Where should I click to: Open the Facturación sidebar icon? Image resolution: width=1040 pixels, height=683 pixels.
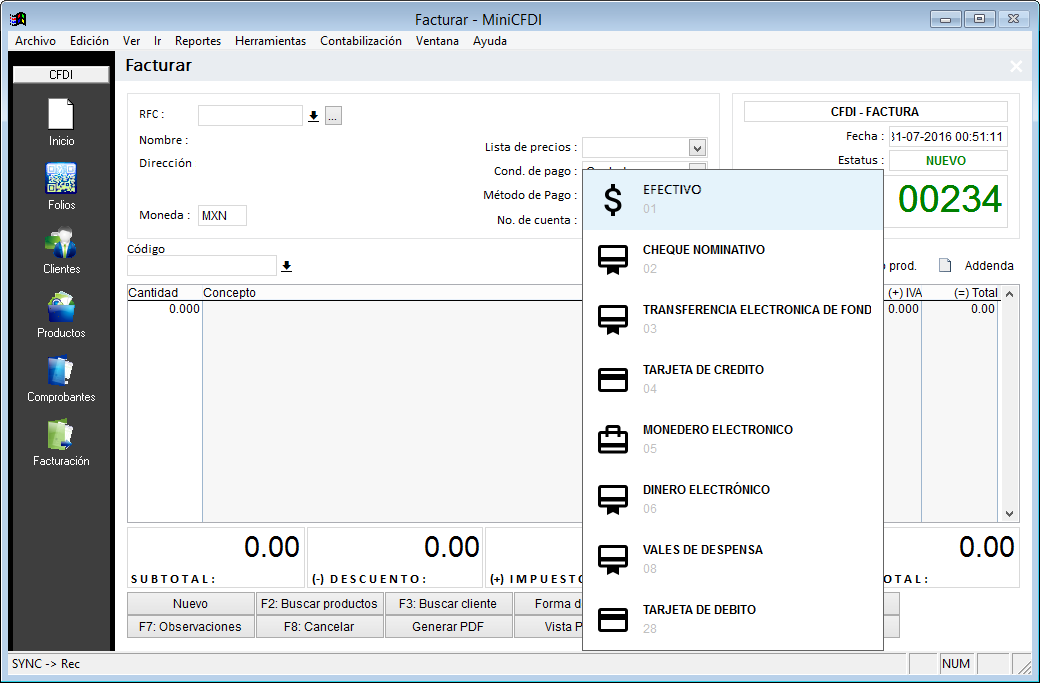(x=61, y=434)
